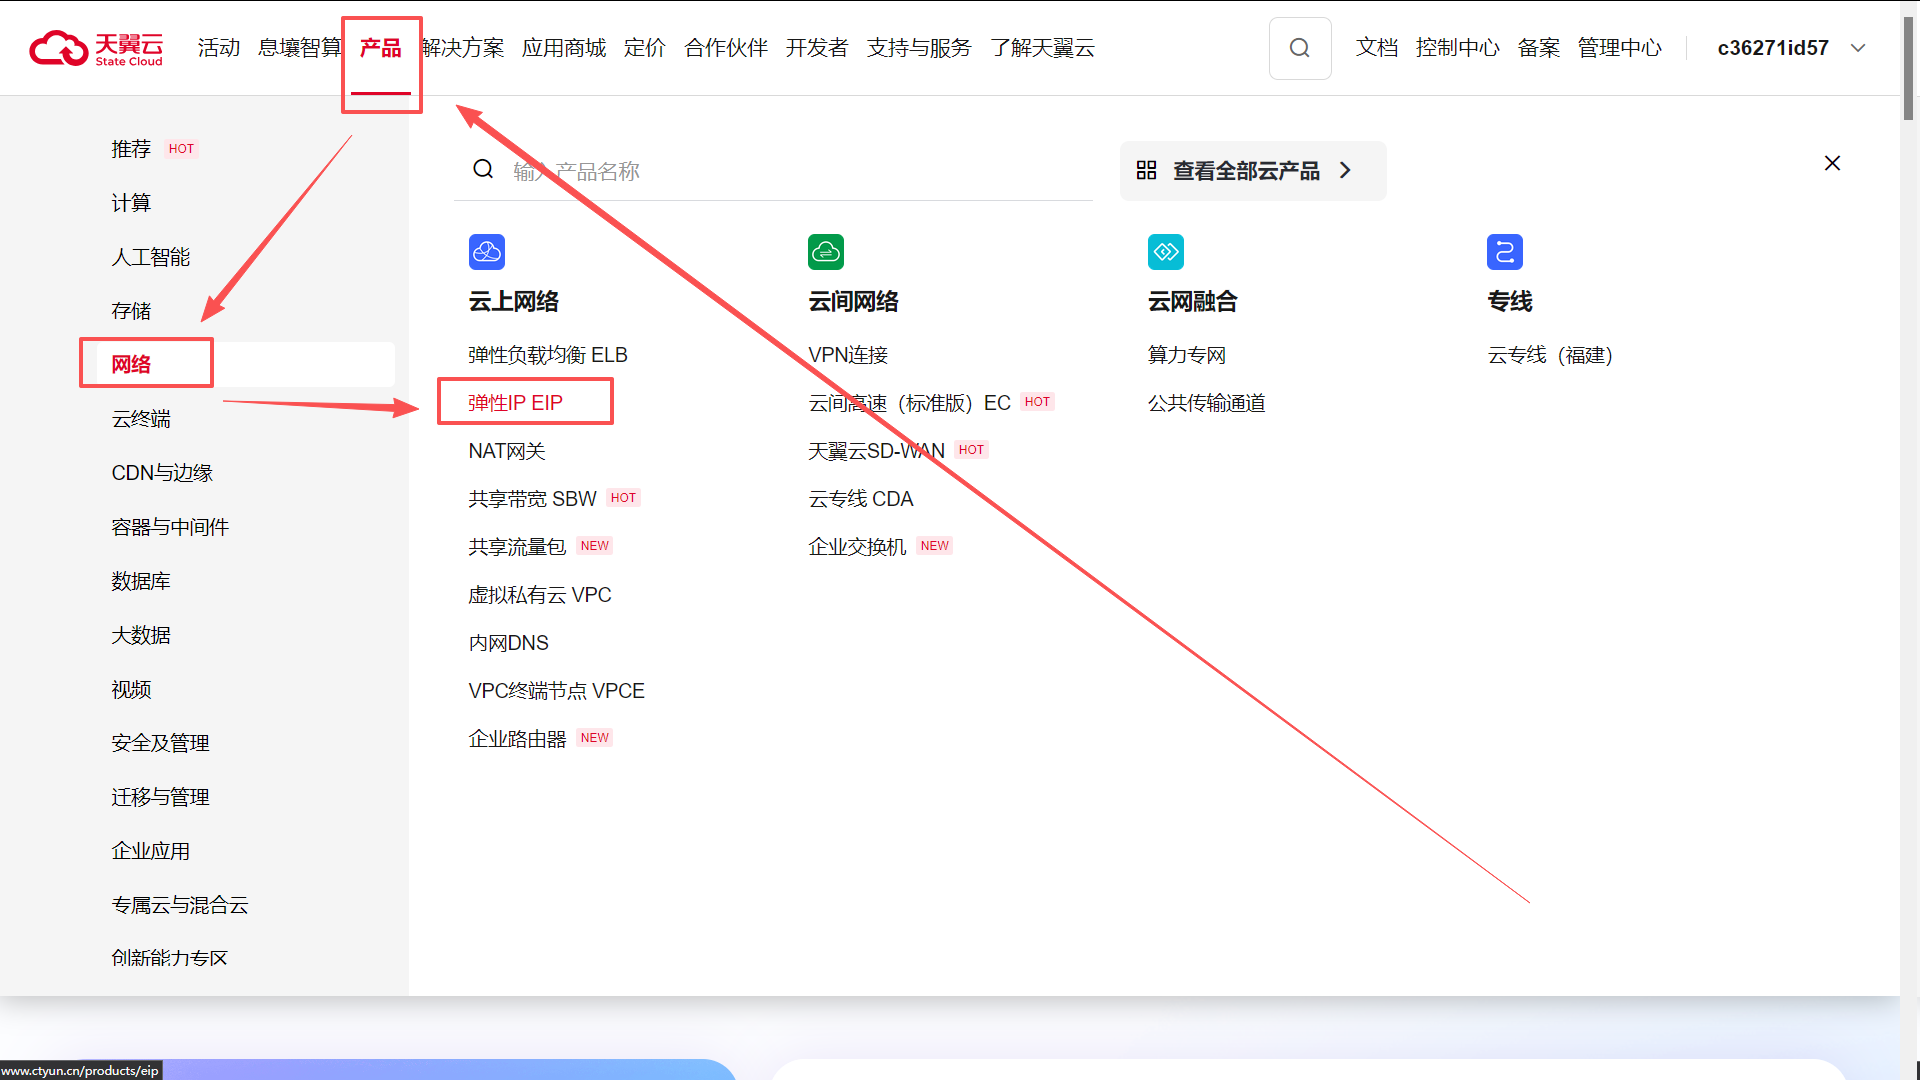Click the 云间网络 category icon
The image size is (1920, 1080).
pos(826,252)
